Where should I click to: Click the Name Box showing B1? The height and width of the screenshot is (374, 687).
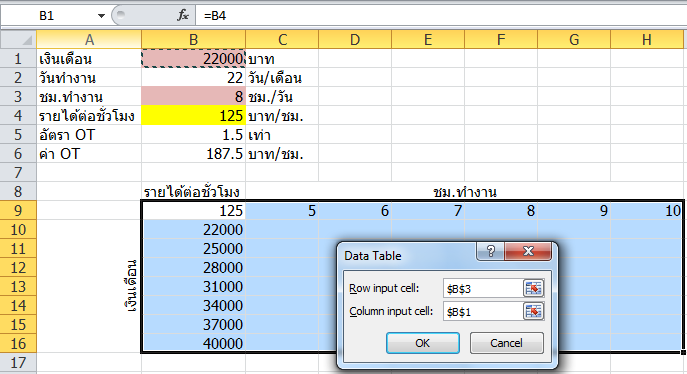pyautogui.click(x=48, y=16)
